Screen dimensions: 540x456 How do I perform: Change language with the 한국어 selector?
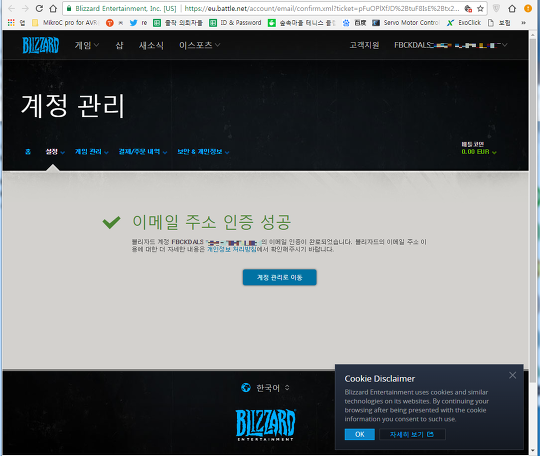tap(272, 388)
